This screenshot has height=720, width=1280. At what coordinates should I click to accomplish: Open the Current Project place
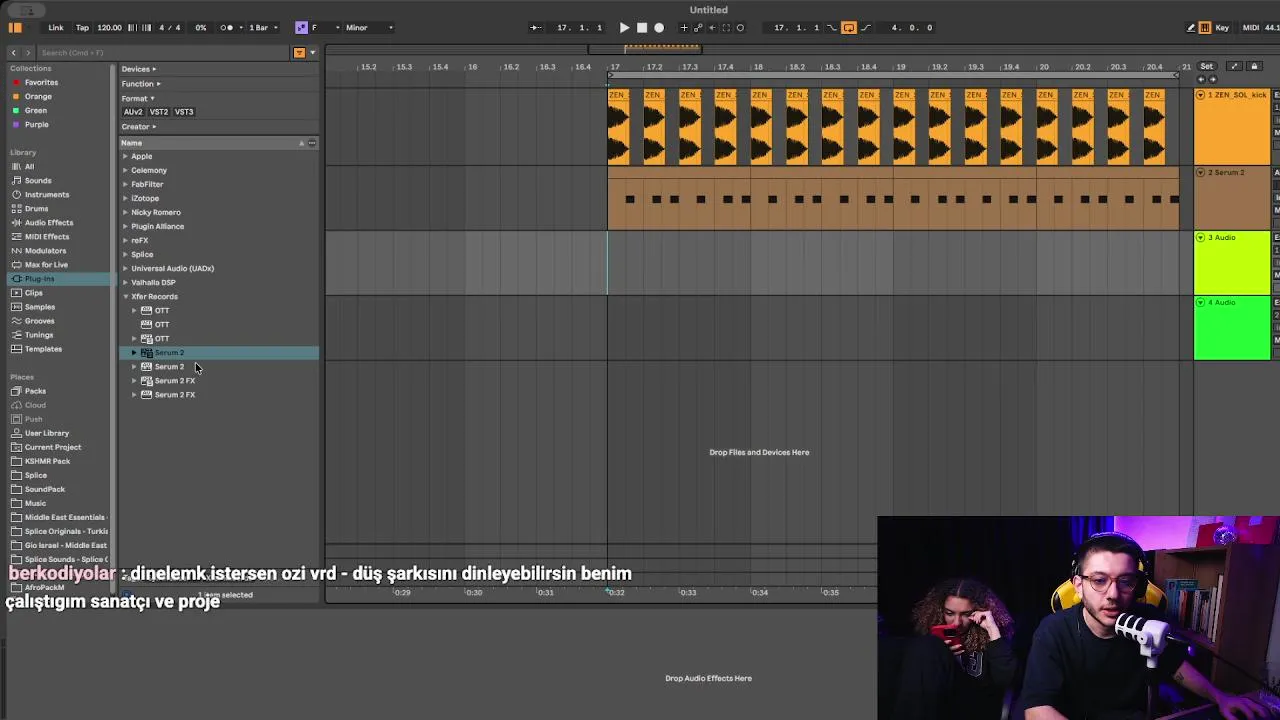pyautogui.click(x=53, y=446)
